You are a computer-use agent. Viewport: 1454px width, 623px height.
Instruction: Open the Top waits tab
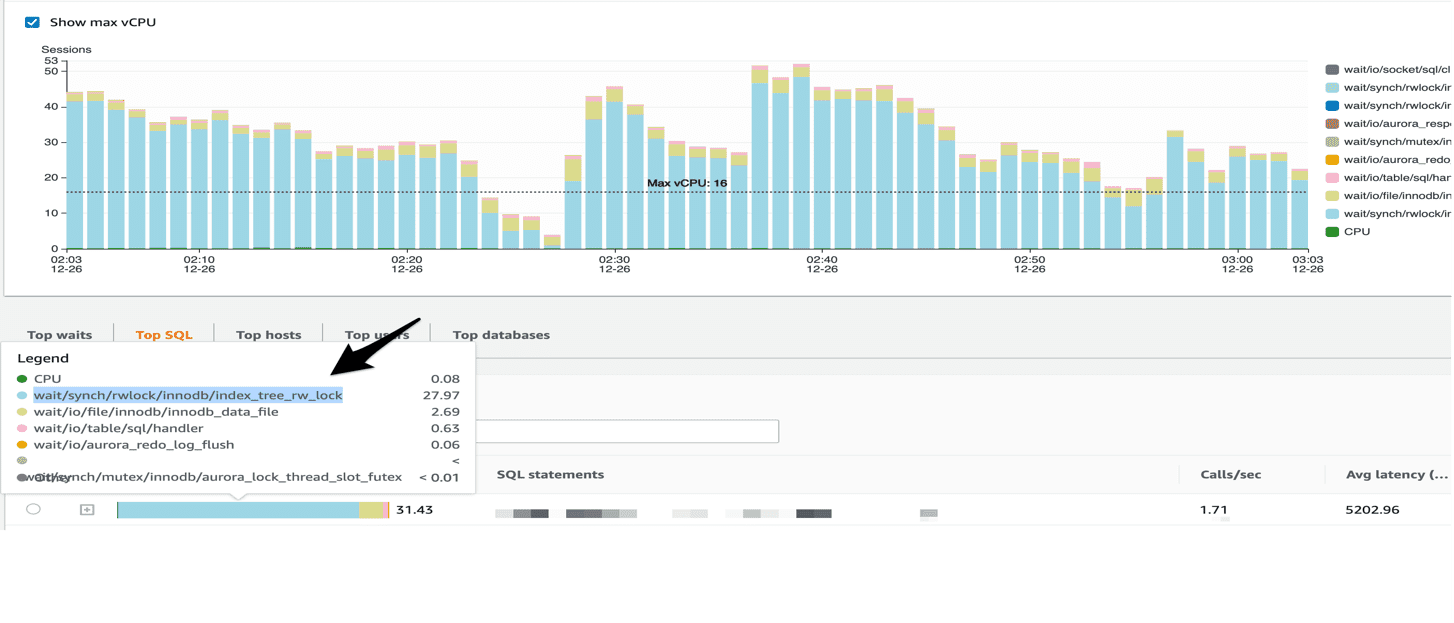coord(59,335)
